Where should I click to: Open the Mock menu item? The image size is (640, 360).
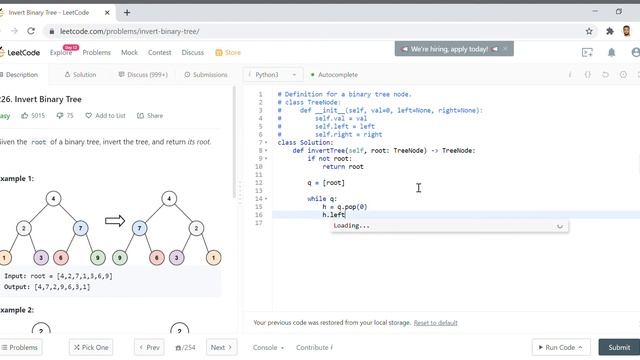pyautogui.click(x=129, y=53)
